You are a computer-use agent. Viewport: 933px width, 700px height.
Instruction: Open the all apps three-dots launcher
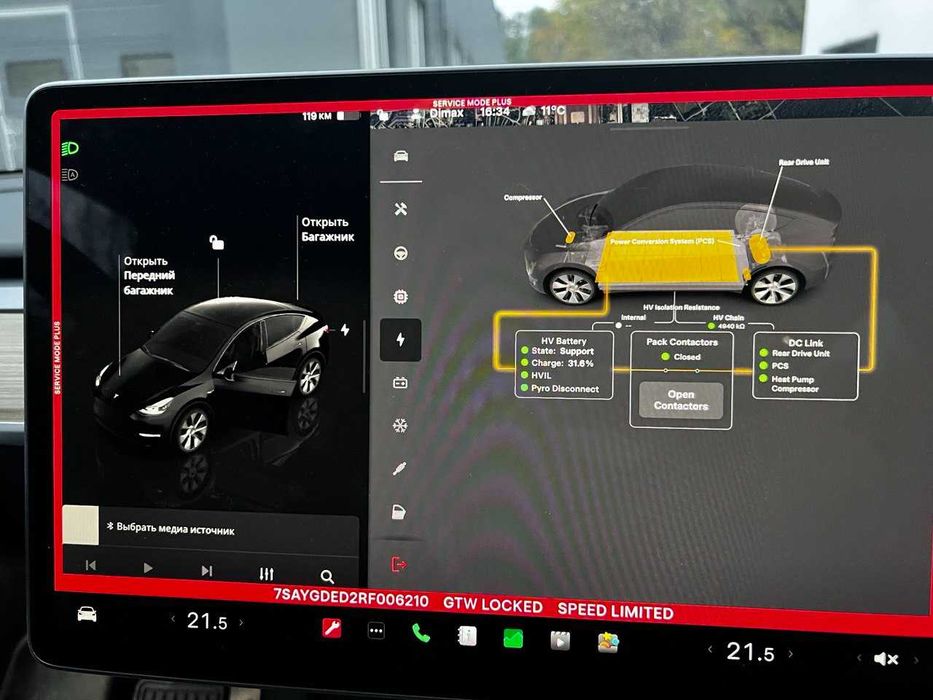376,630
